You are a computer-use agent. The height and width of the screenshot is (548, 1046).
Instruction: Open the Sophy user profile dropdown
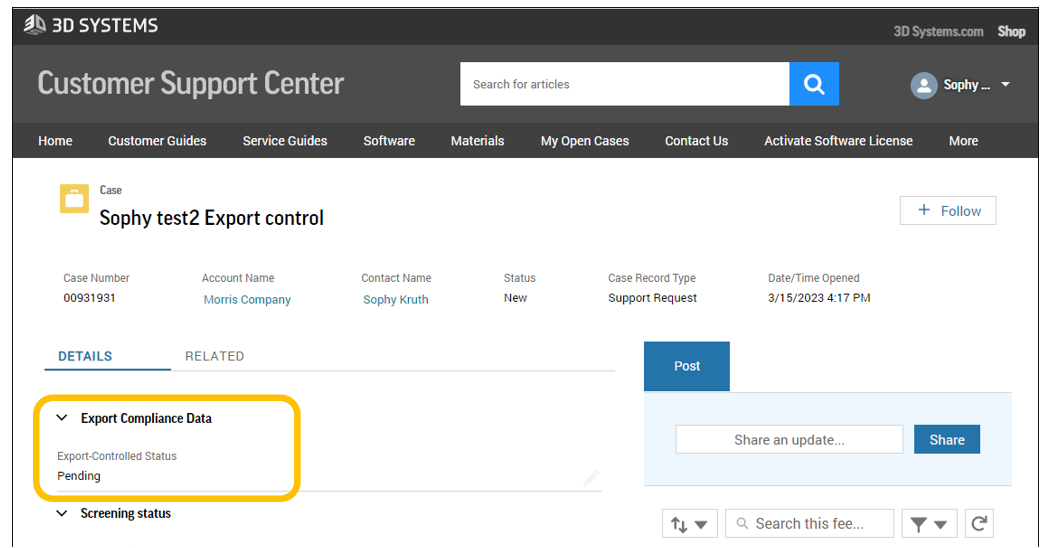pos(1005,85)
